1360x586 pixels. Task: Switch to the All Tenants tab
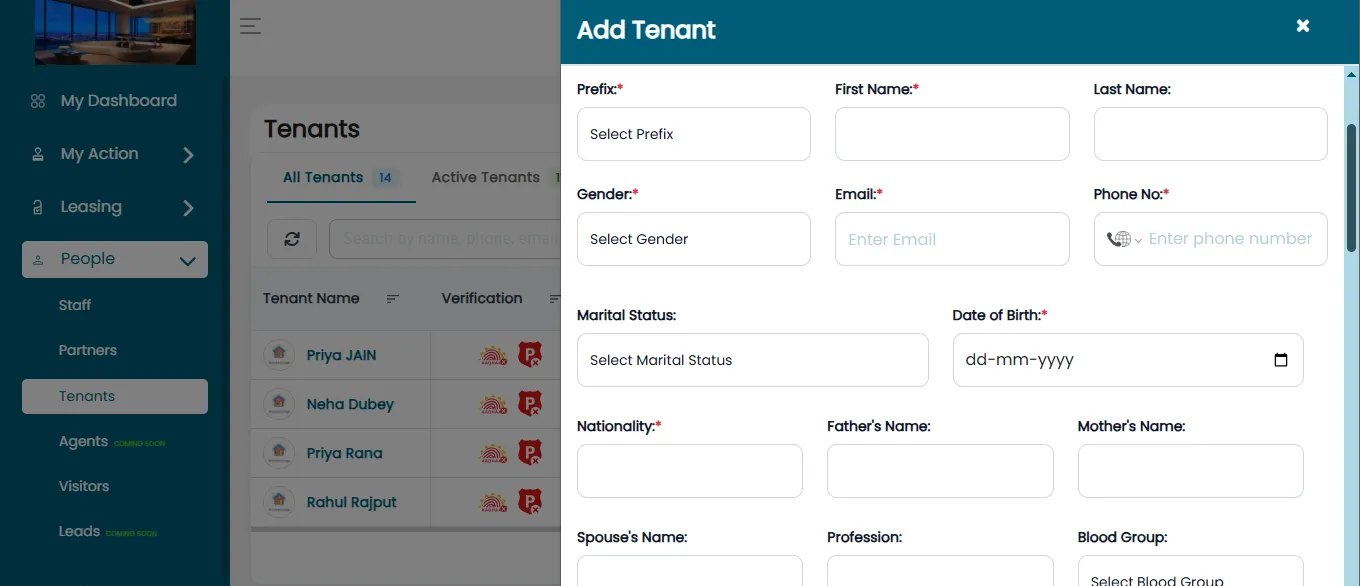click(339, 178)
